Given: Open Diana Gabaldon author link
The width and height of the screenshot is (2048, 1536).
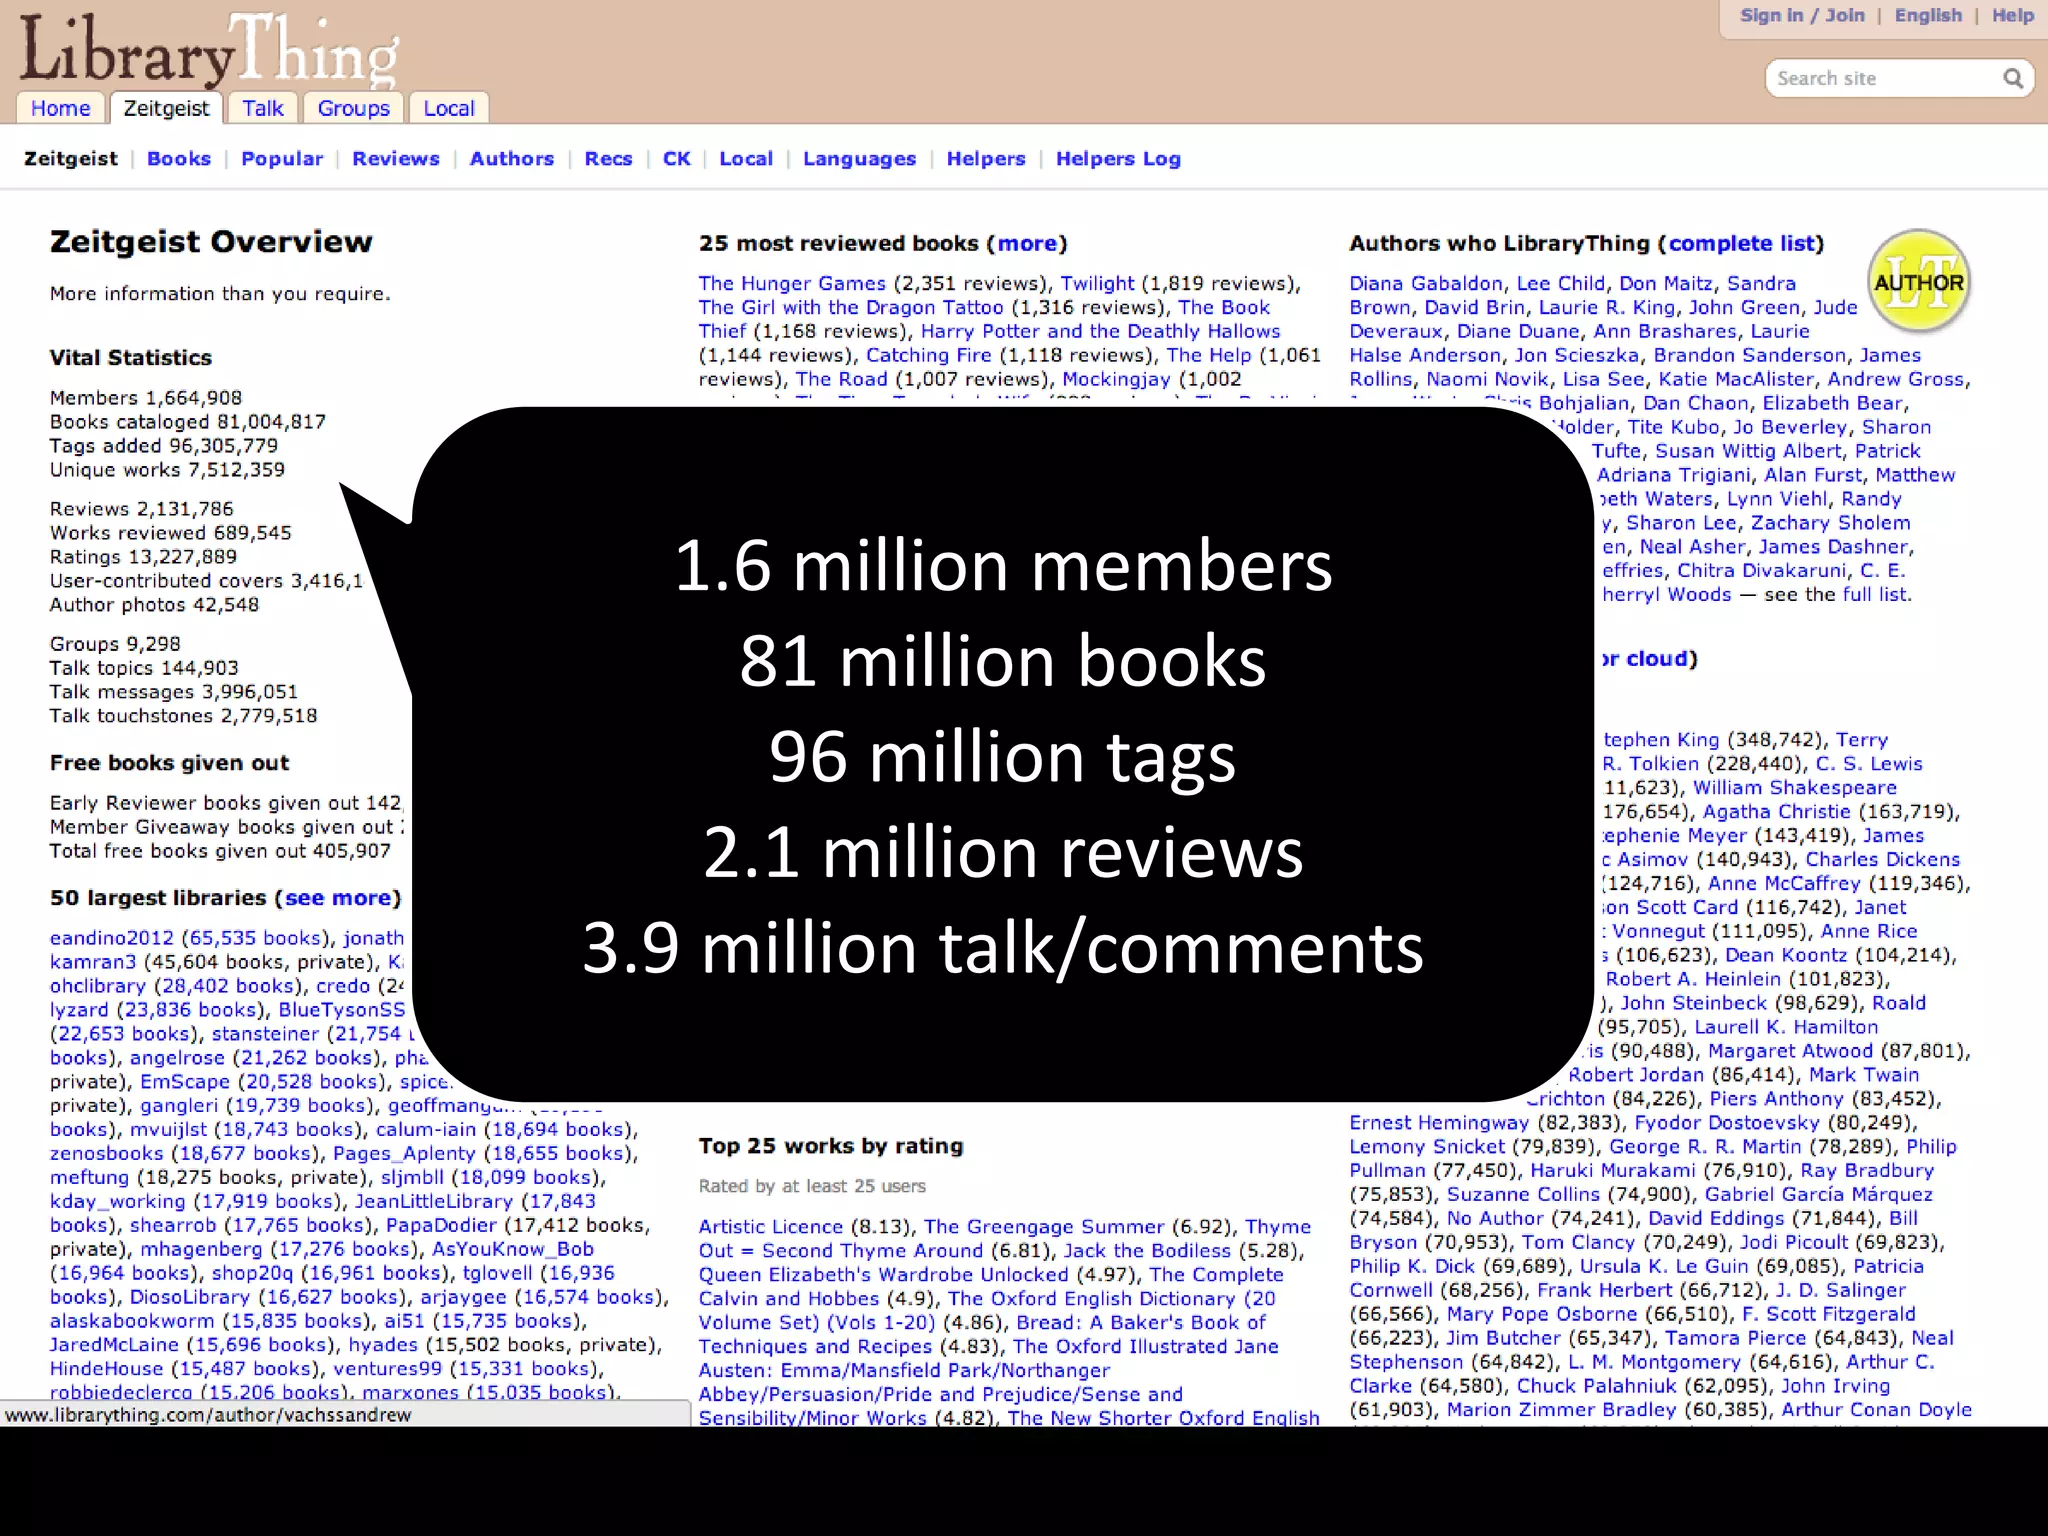Looking at the screenshot, I should (1426, 284).
